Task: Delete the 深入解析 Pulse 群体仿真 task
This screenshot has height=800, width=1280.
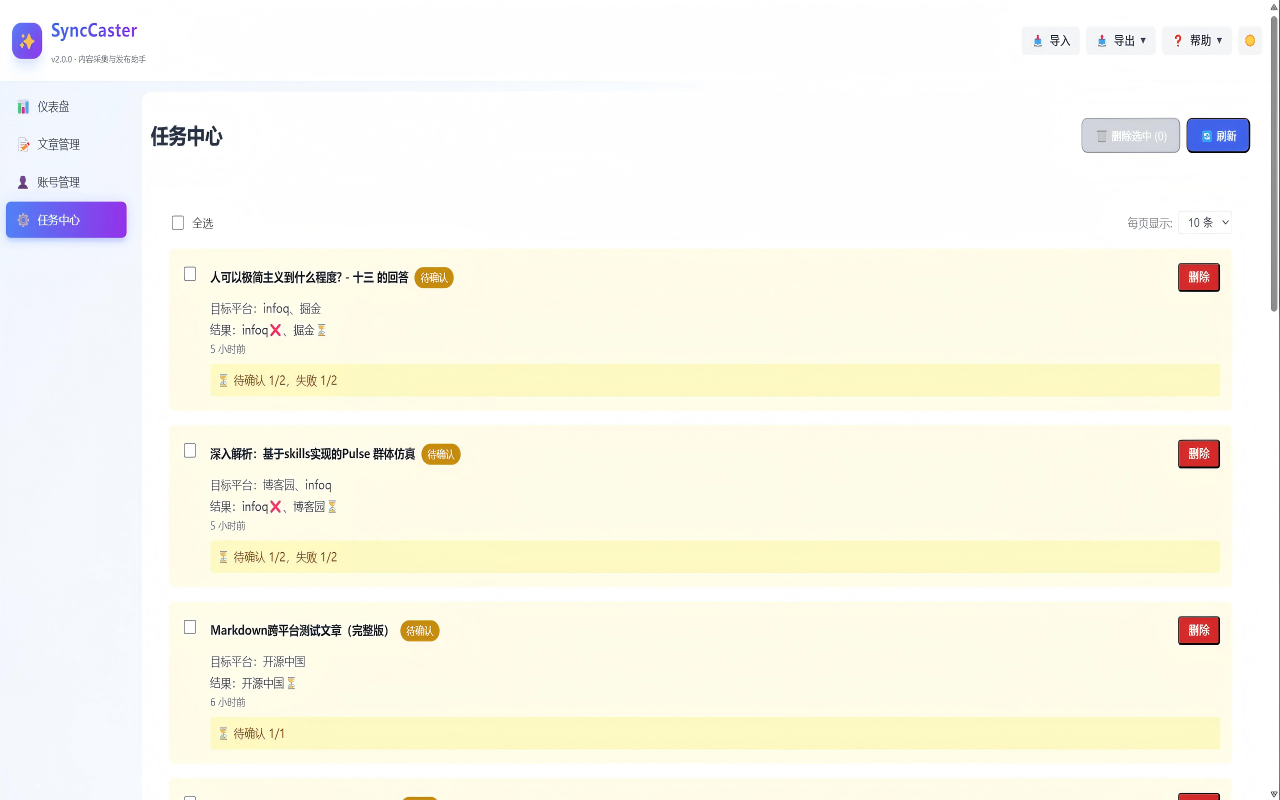Action: pos(1198,454)
